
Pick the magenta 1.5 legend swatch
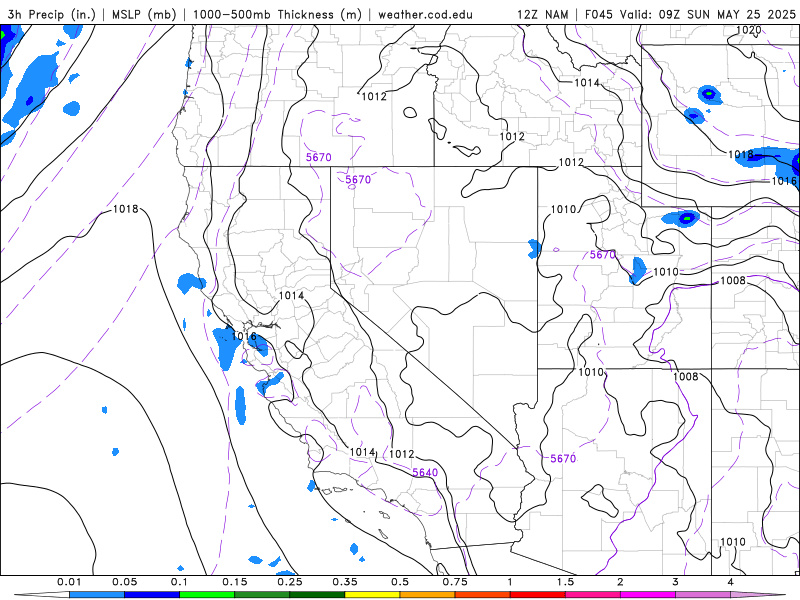click(x=593, y=595)
